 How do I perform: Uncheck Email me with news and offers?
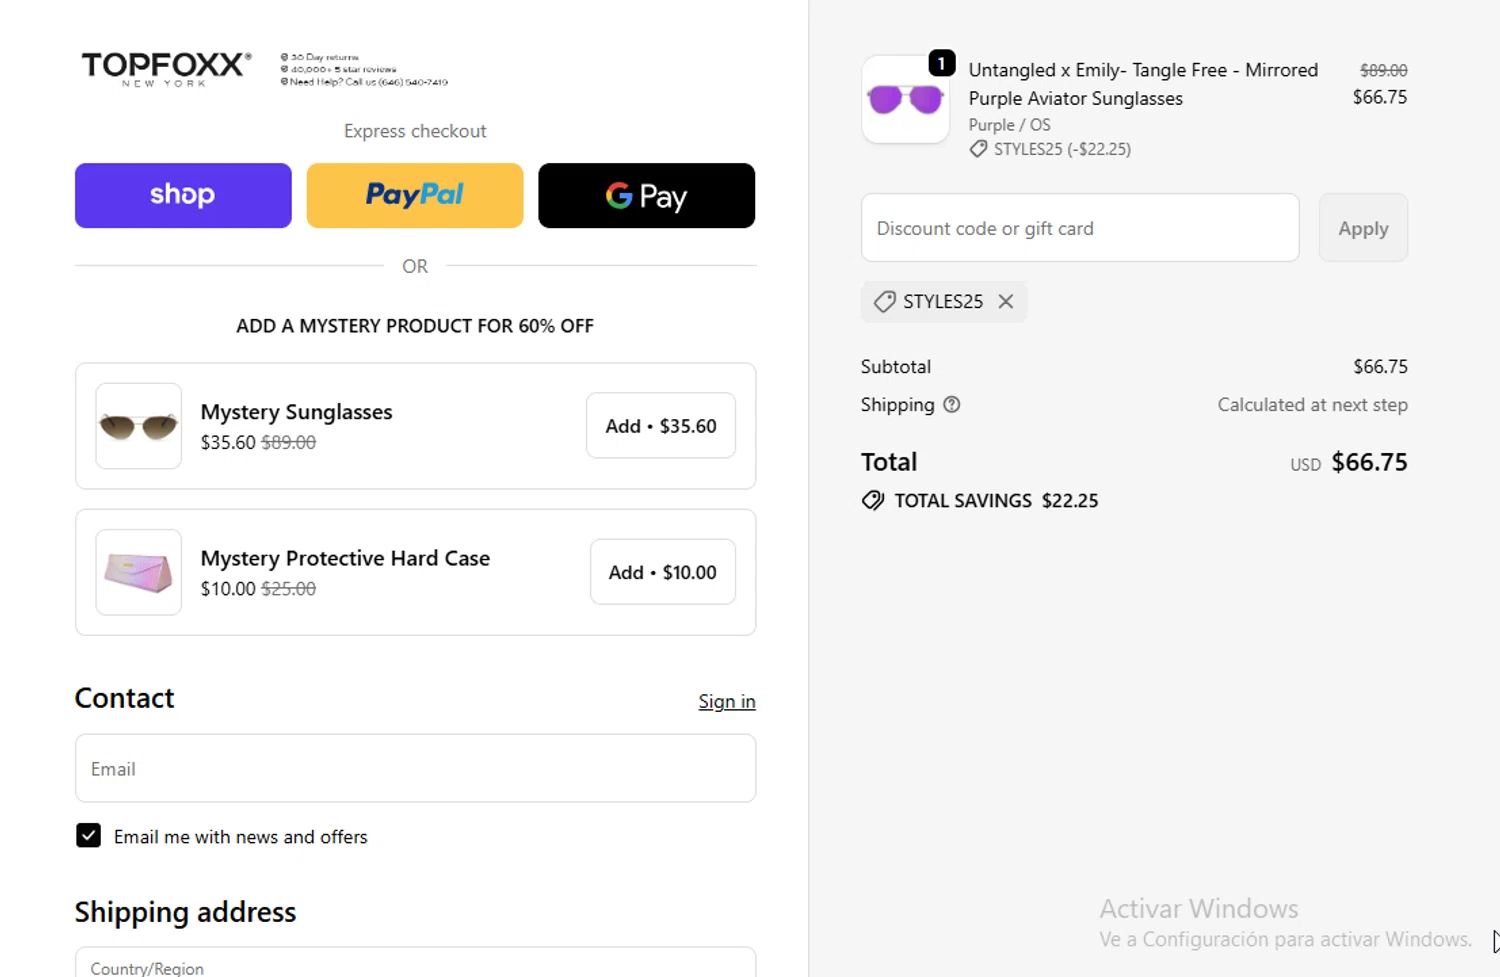coord(88,836)
